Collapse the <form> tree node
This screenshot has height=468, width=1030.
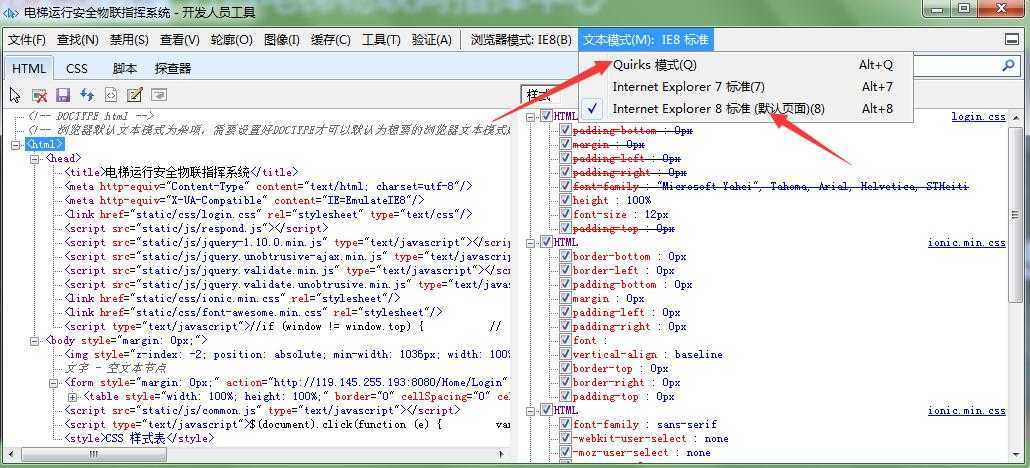click(53, 383)
